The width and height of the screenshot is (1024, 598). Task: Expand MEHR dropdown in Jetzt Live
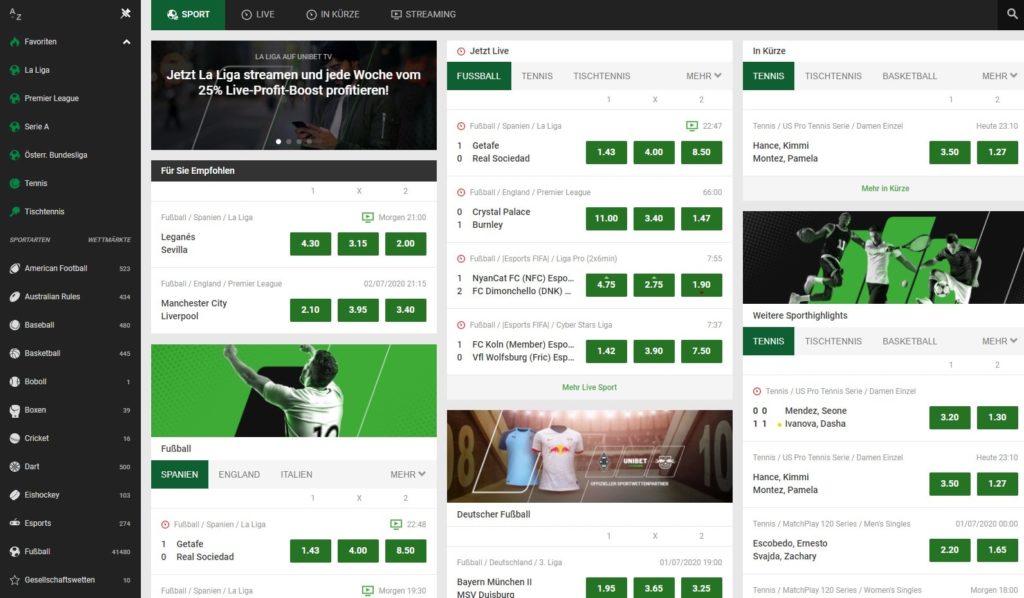point(703,76)
